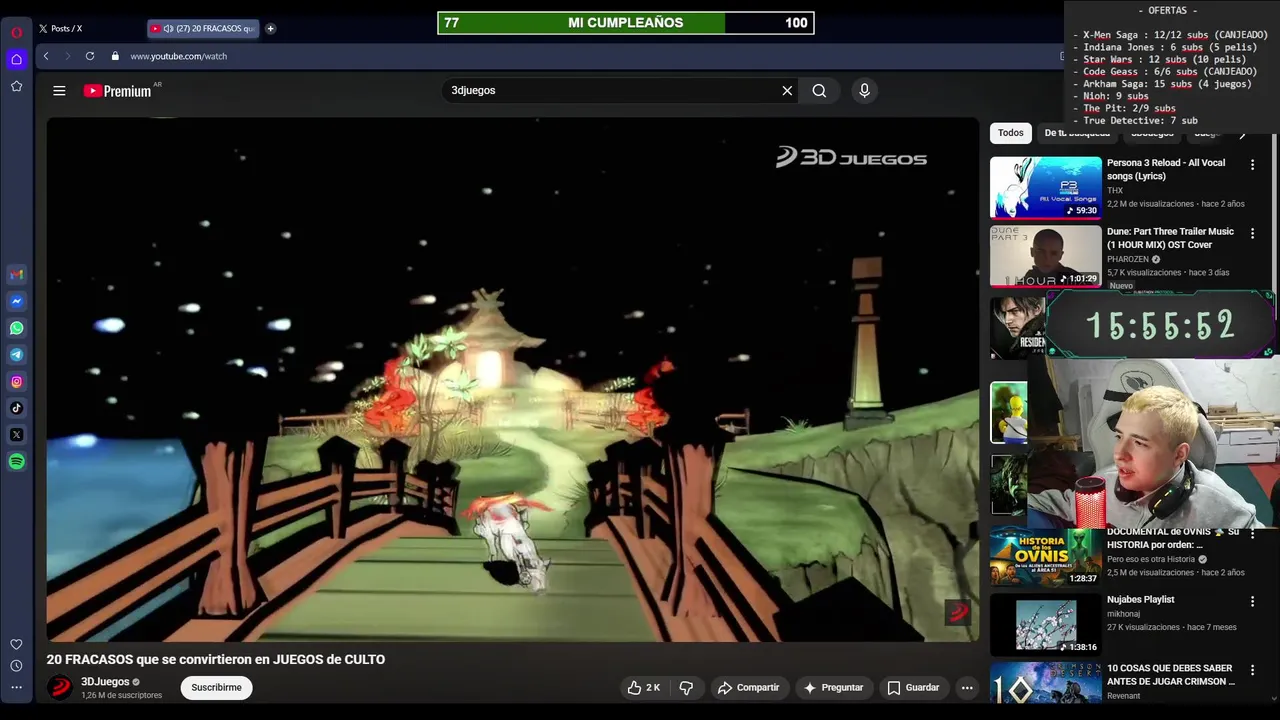Open options for Nujabes Playlist video
Screen dimensions: 1280x720
tap(1252, 601)
